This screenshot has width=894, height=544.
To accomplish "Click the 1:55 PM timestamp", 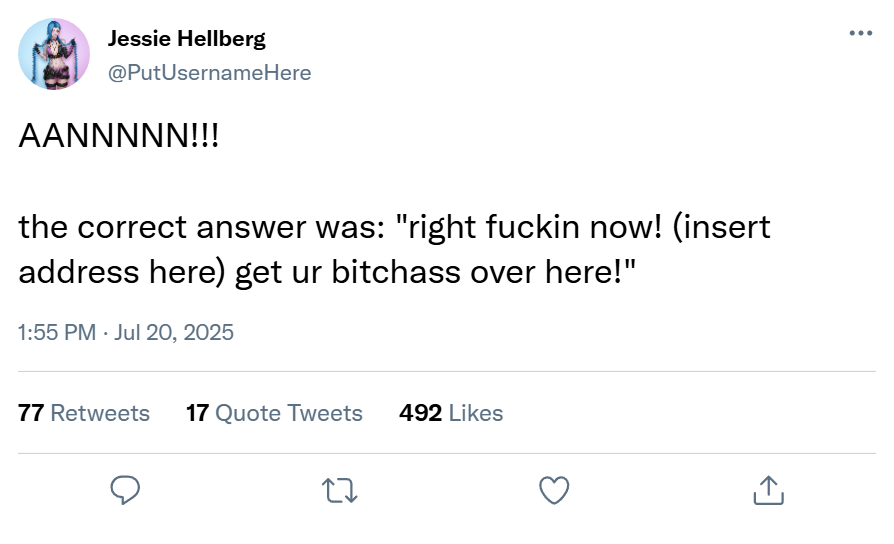I will point(57,332).
